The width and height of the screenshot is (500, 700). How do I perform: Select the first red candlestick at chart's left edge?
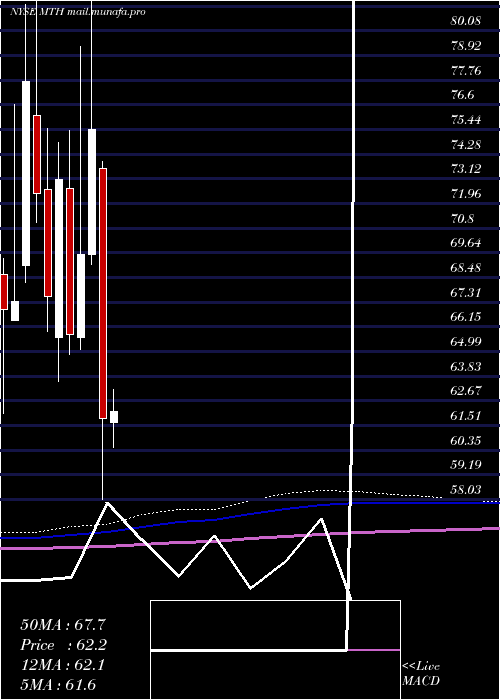coord(4,292)
